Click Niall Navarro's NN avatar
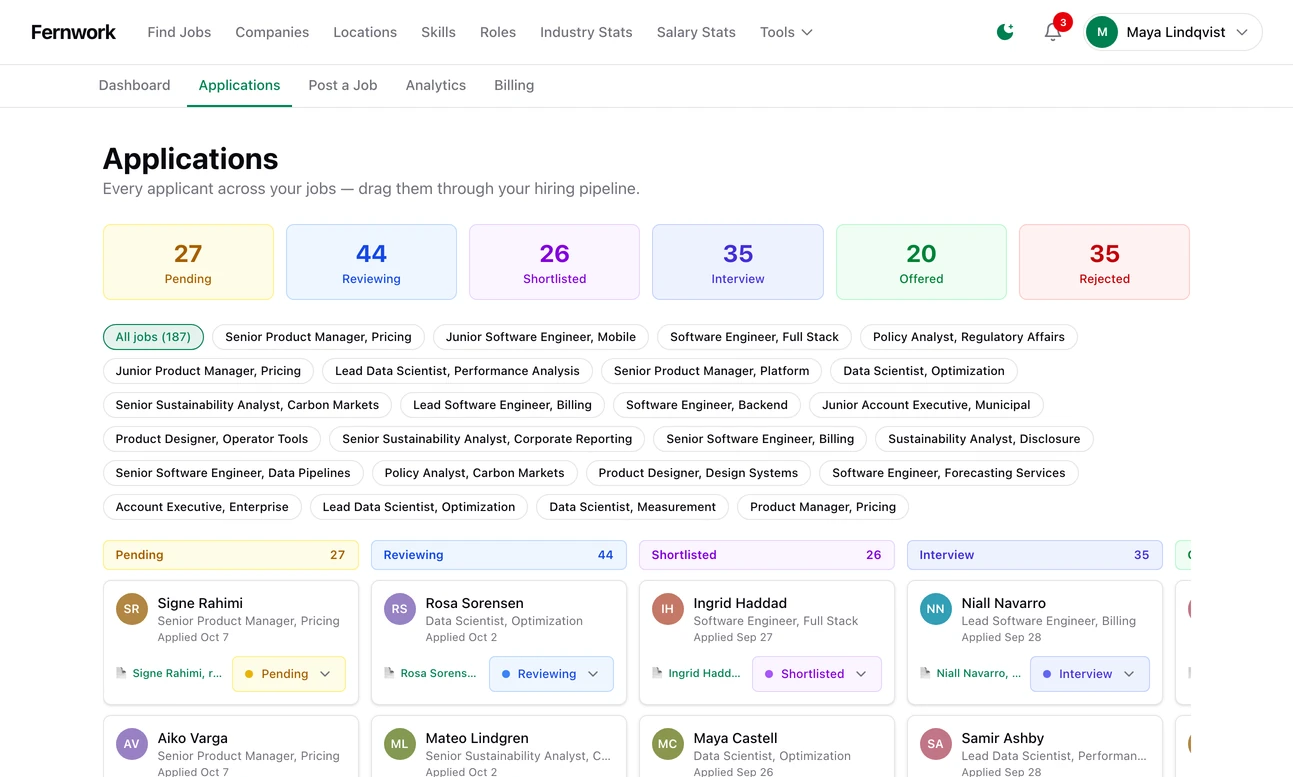 click(x=936, y=609)
